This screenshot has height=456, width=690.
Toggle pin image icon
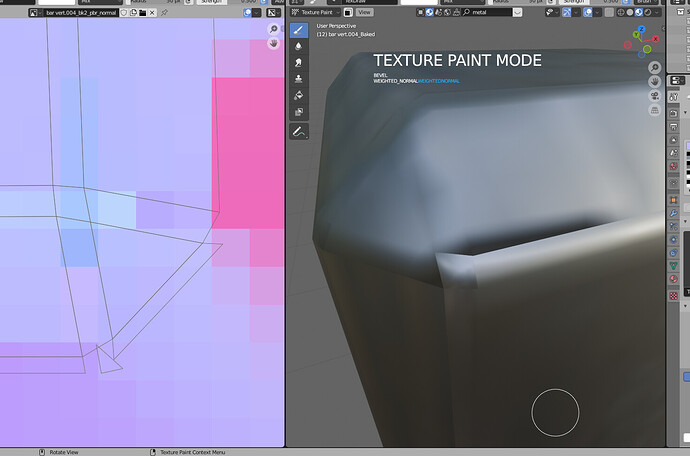165,13
